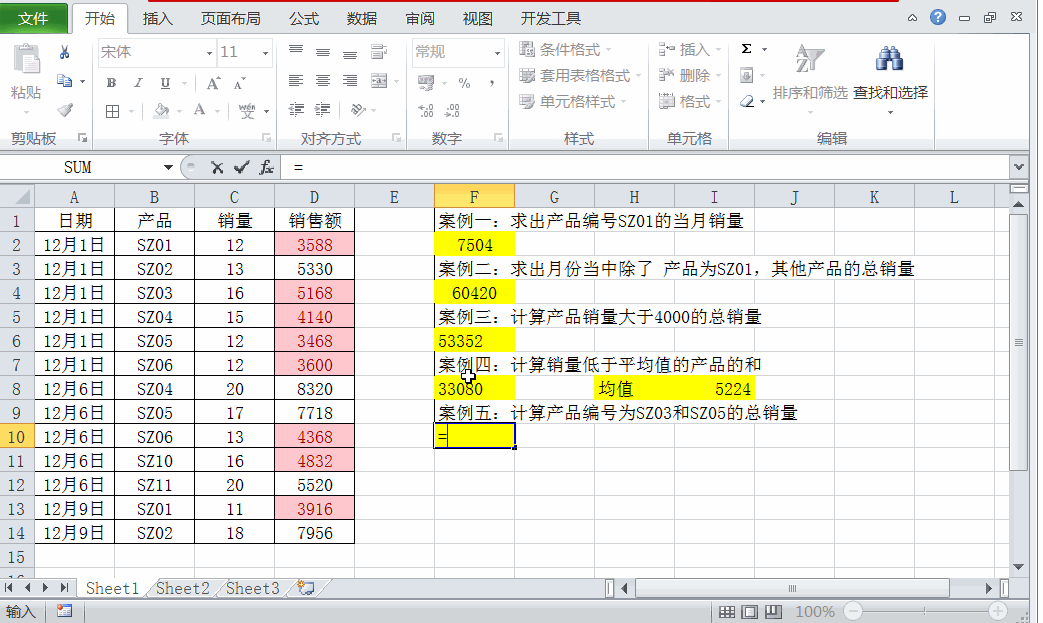1043x623 pixels.
Task: Click the Increase Indent icon
Action: 323,110
